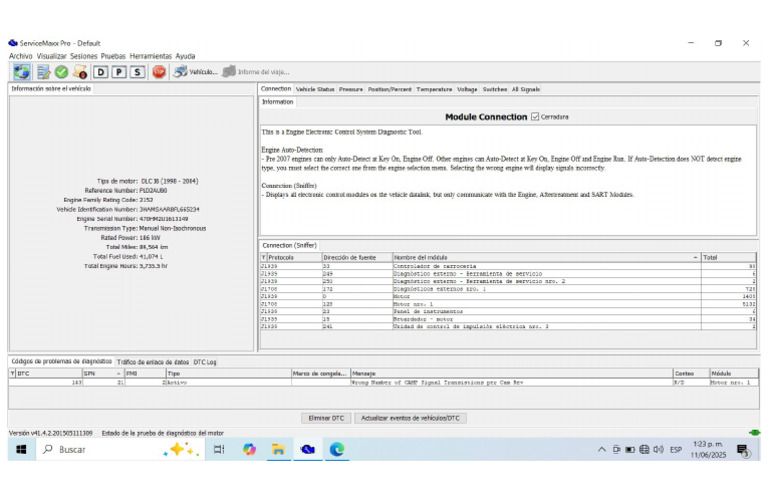Click the scroll with red dot icon
Screen dimensions: 768x497
[80, 72]
